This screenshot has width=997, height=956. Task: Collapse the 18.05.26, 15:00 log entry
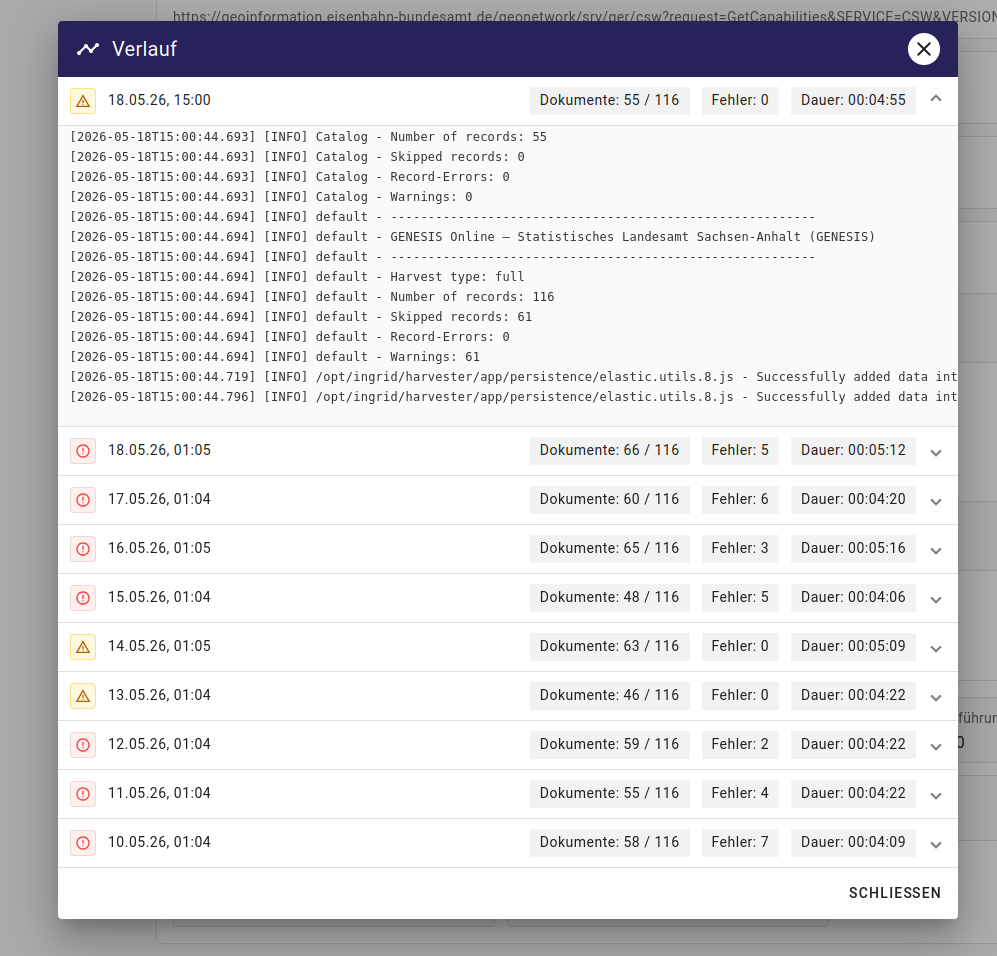(935, 99)
